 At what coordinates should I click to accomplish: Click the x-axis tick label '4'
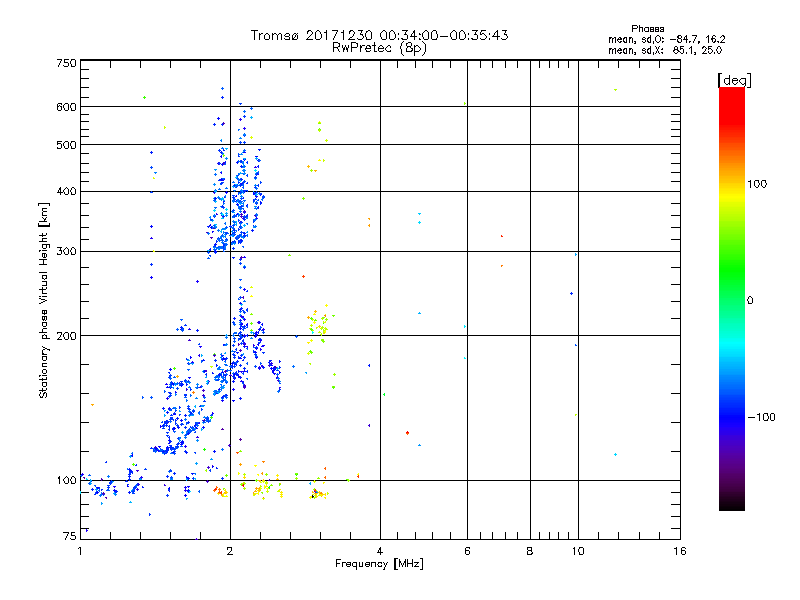point(380,551)
